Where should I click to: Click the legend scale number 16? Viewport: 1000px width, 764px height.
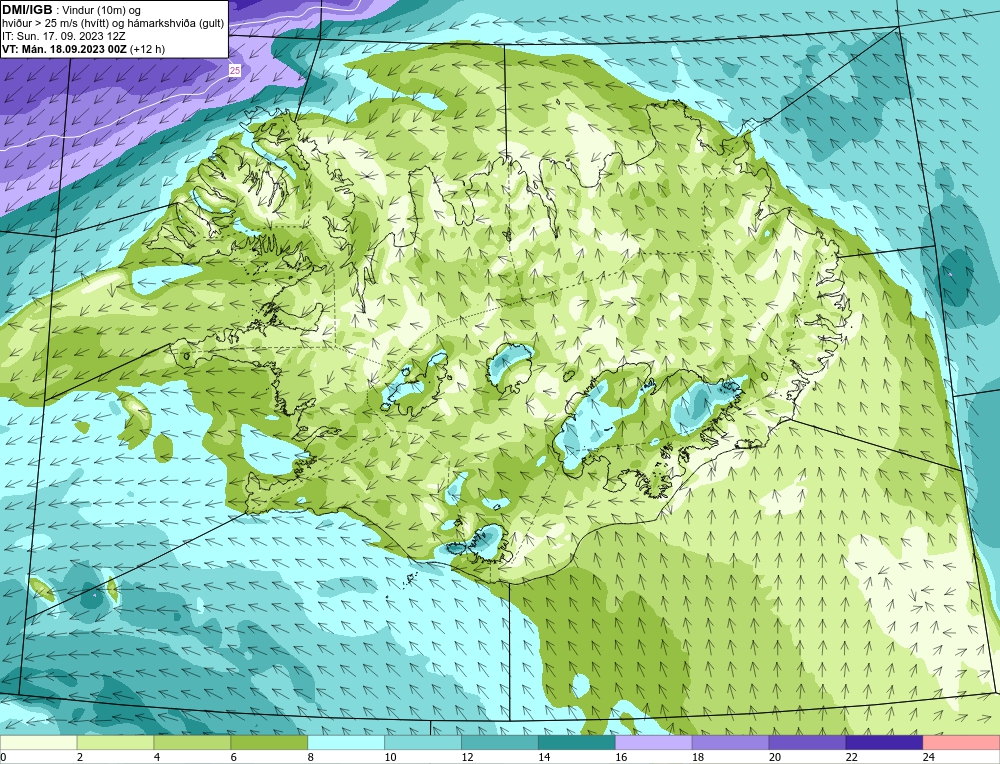point(621,757)
